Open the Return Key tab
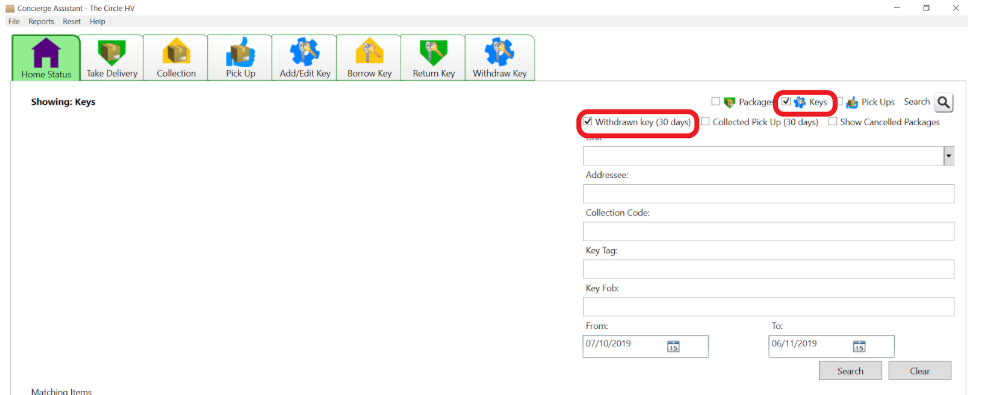The height and width of the screenshot is (395, 995). [x=433, y=58]
